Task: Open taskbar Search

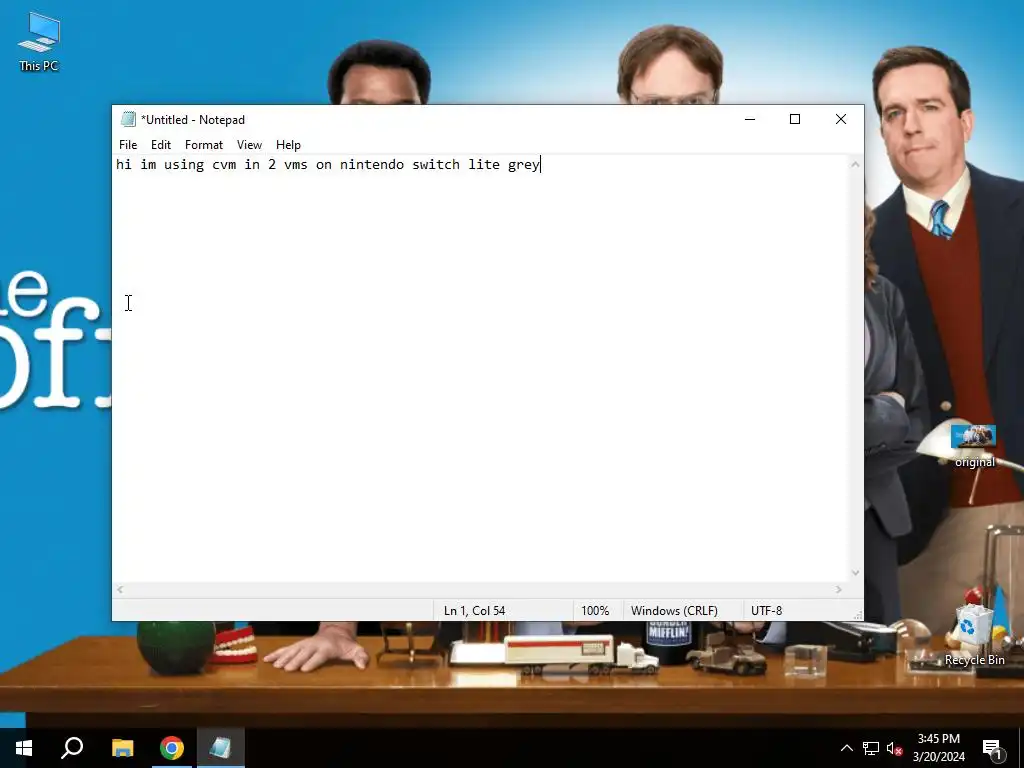Action: [72, 748]
